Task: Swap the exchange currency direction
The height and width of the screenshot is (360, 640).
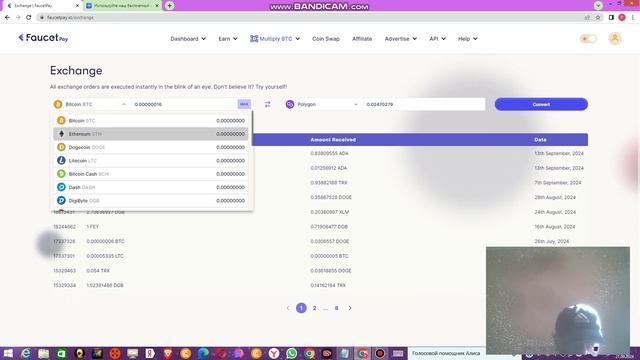Action: coord(267,104)
